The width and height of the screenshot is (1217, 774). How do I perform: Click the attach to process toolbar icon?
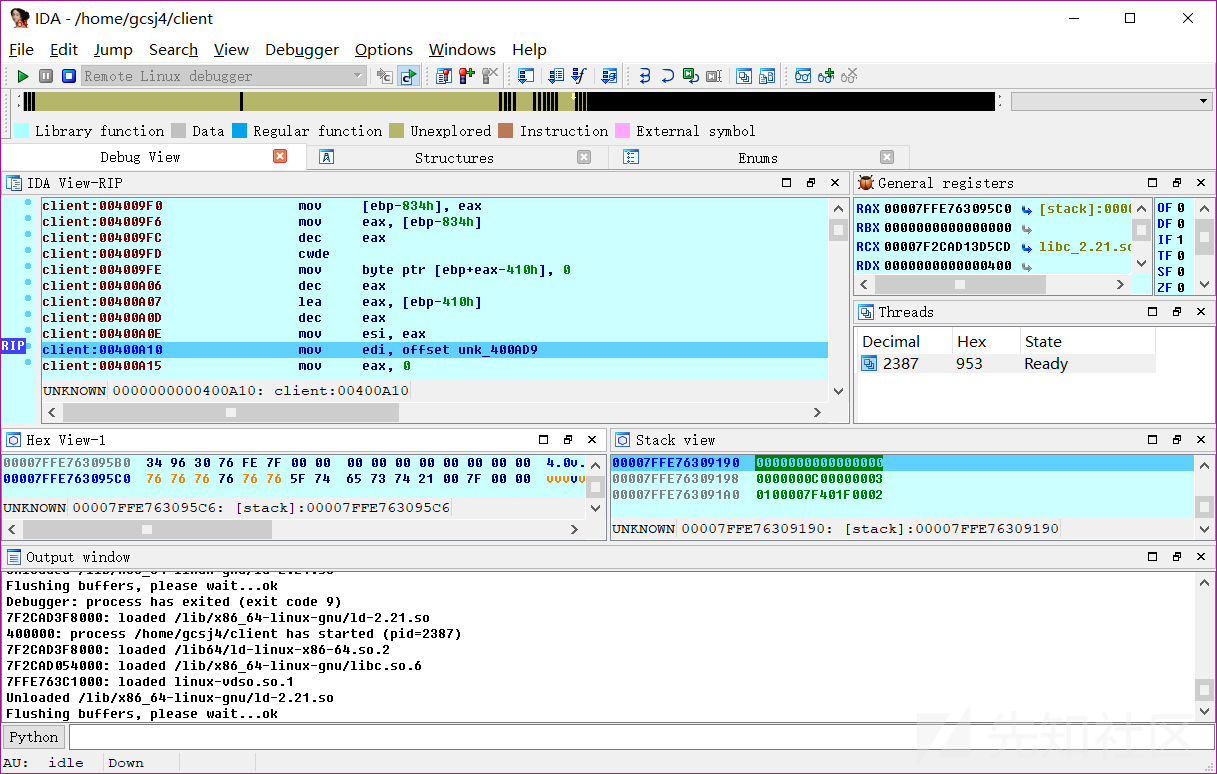click(384, 76)
